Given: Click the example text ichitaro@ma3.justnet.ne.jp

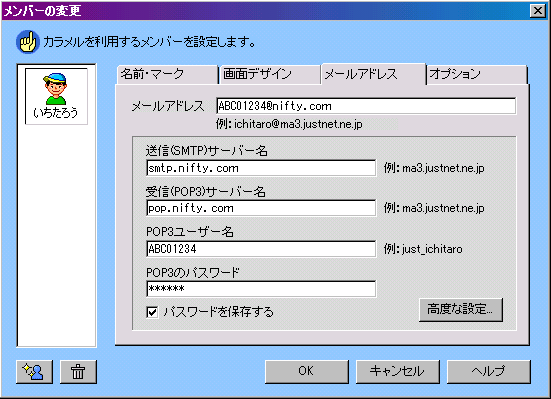Looking at the screenshot, I should click(298, 124).
